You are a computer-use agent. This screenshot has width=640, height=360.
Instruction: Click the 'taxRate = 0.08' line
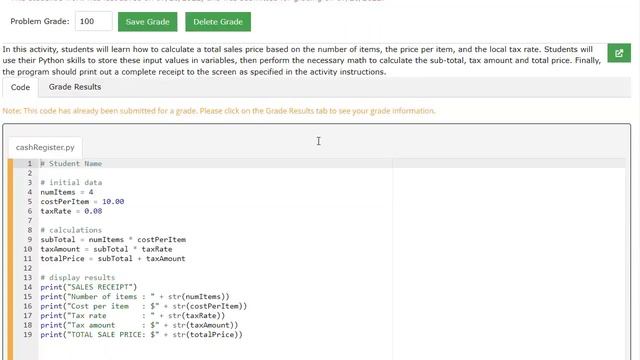point(71,211)
